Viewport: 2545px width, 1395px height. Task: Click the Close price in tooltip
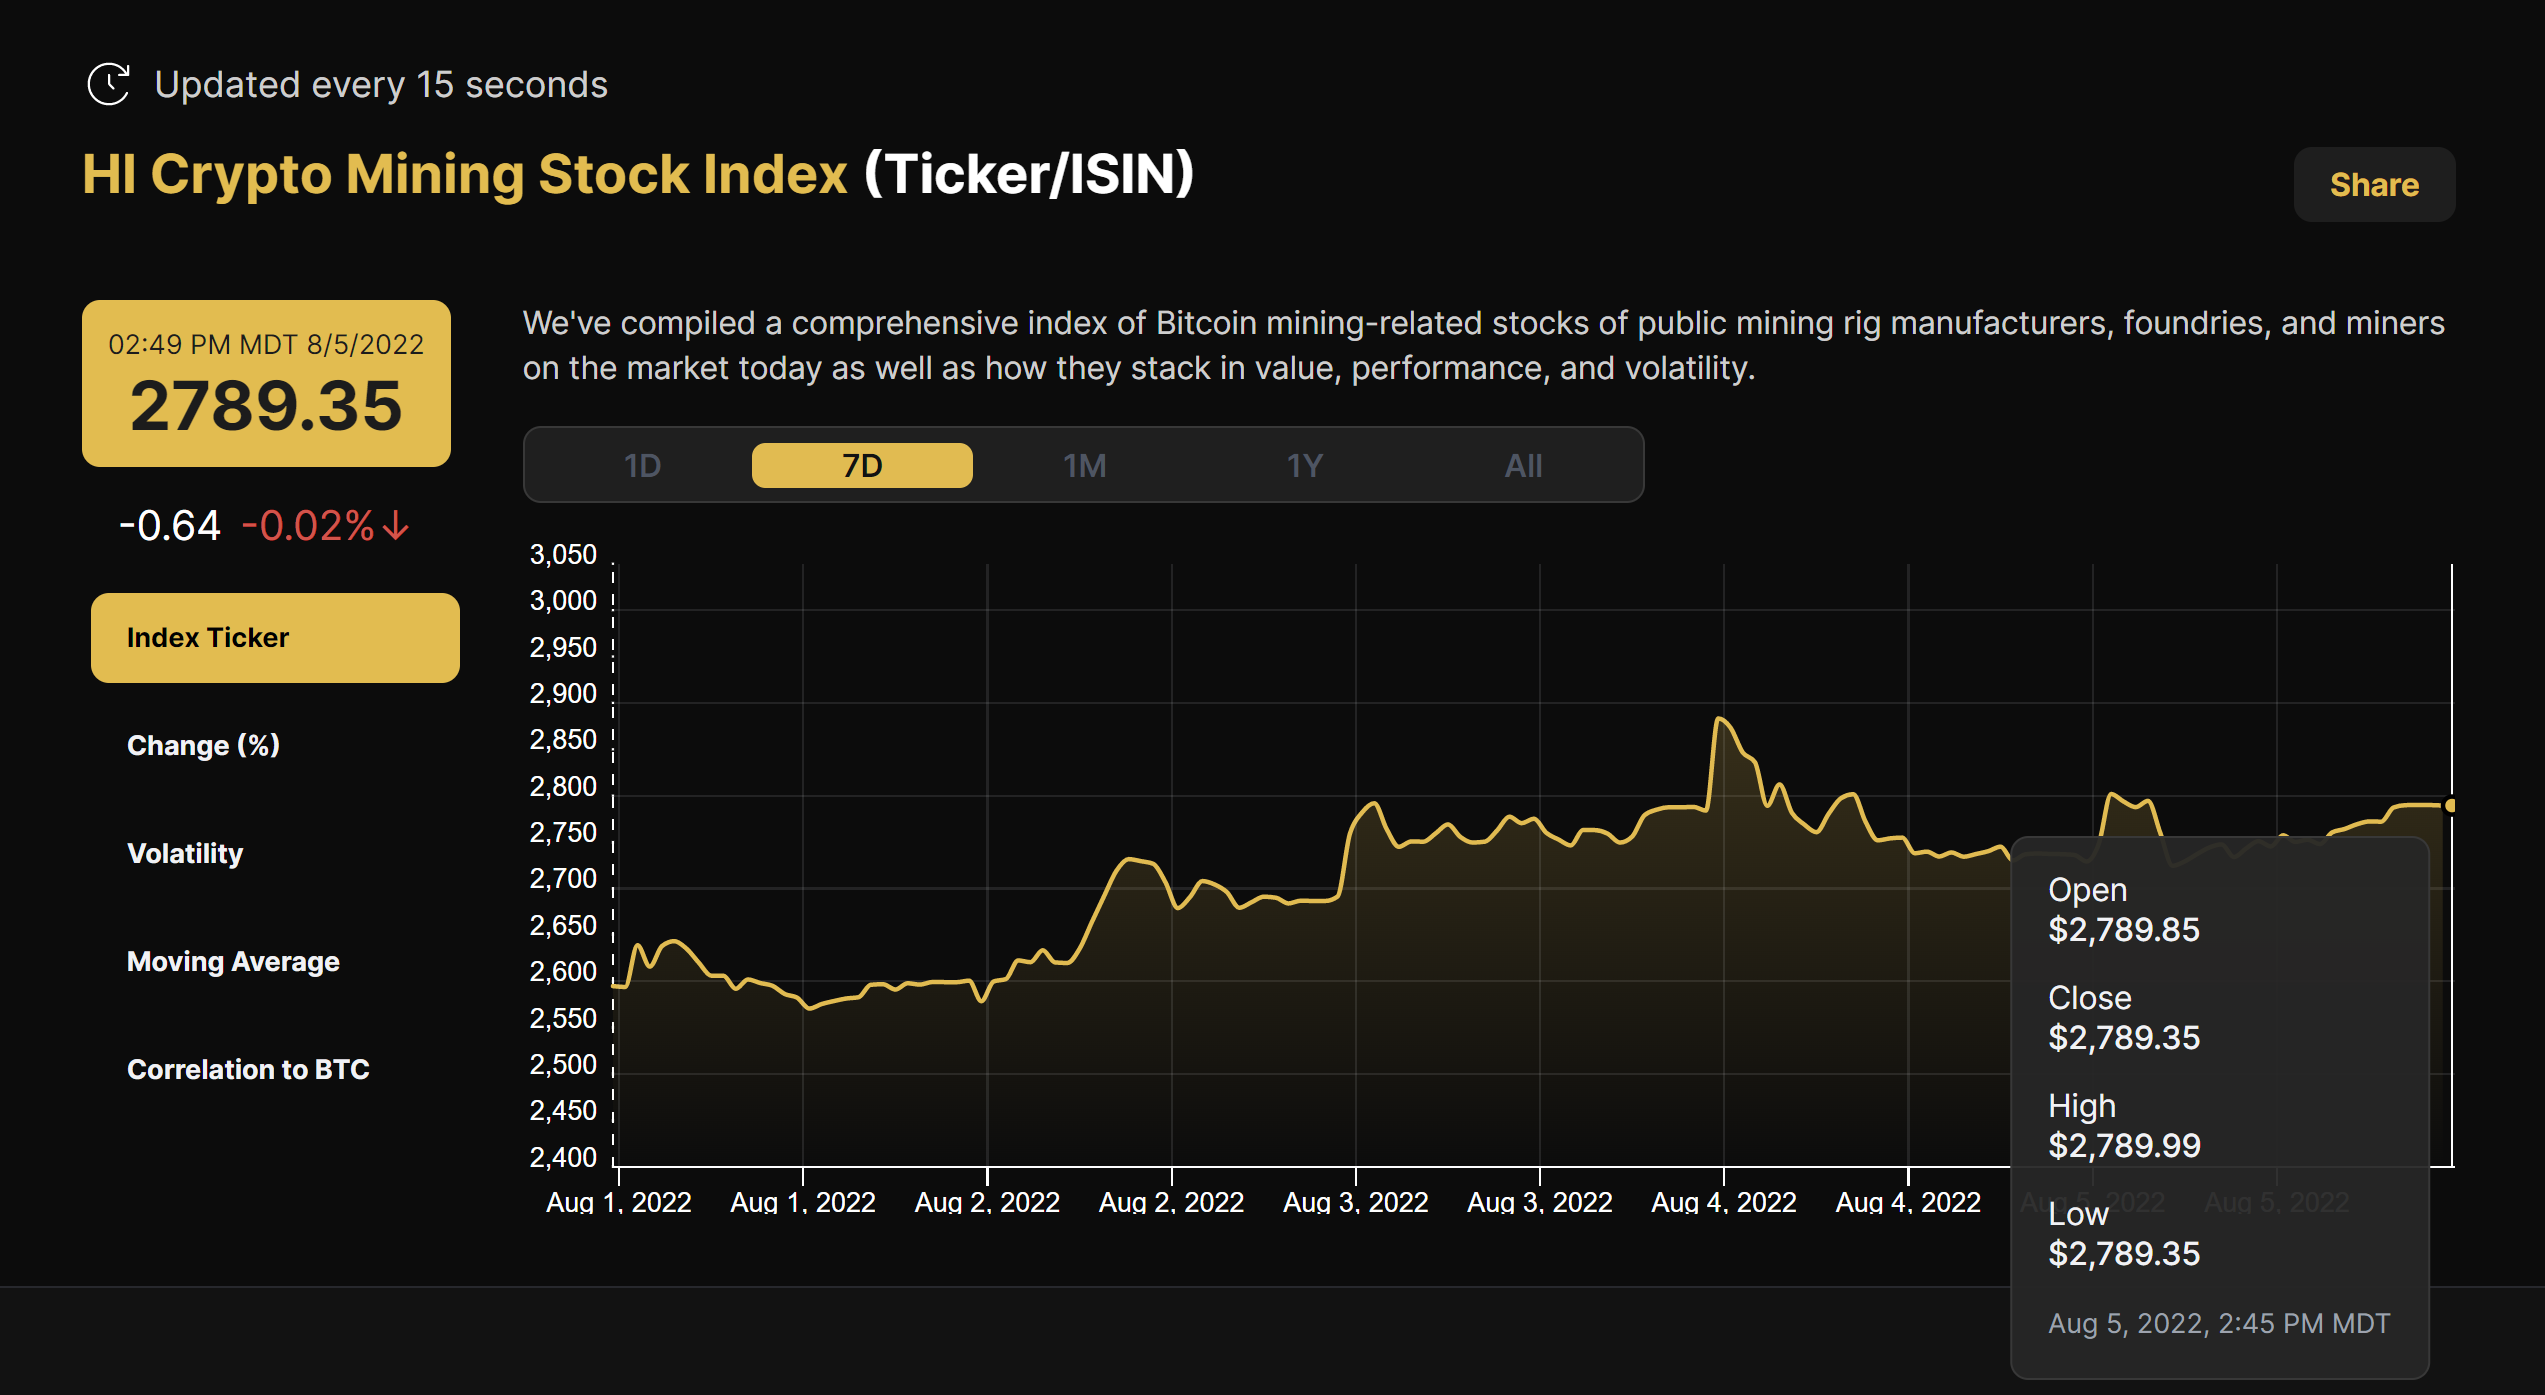(2123, 1038)
